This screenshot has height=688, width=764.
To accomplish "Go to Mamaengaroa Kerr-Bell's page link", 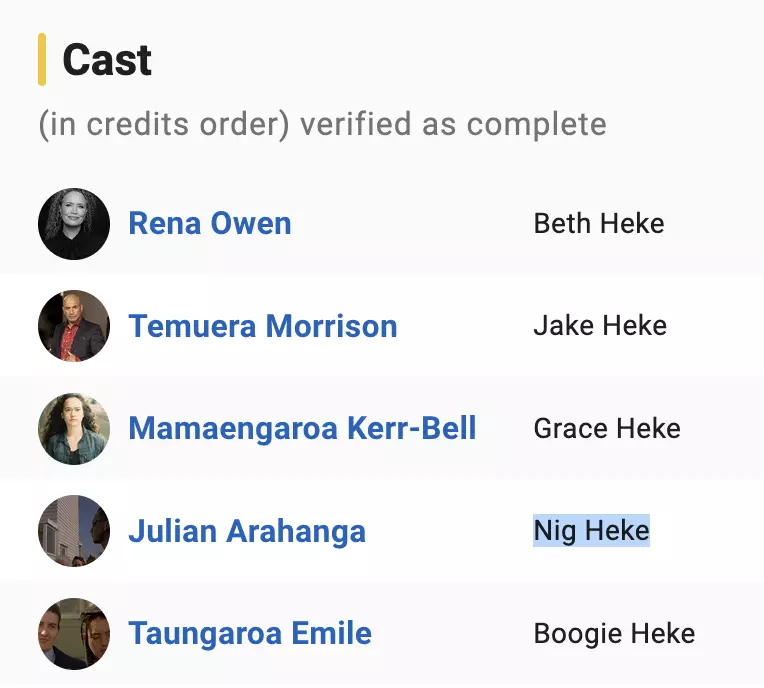I will pos(302,429).
